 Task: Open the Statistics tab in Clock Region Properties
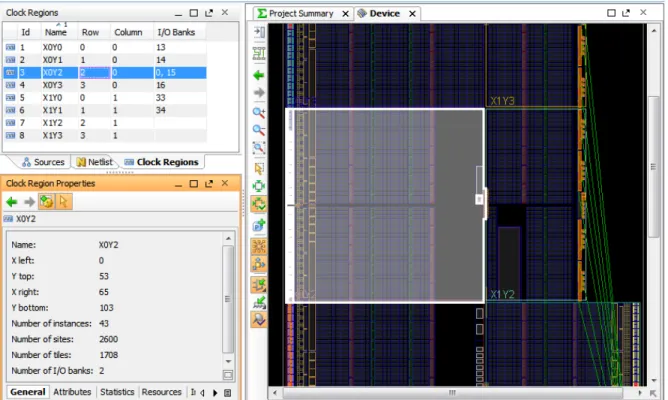click(x=117, y=392)
